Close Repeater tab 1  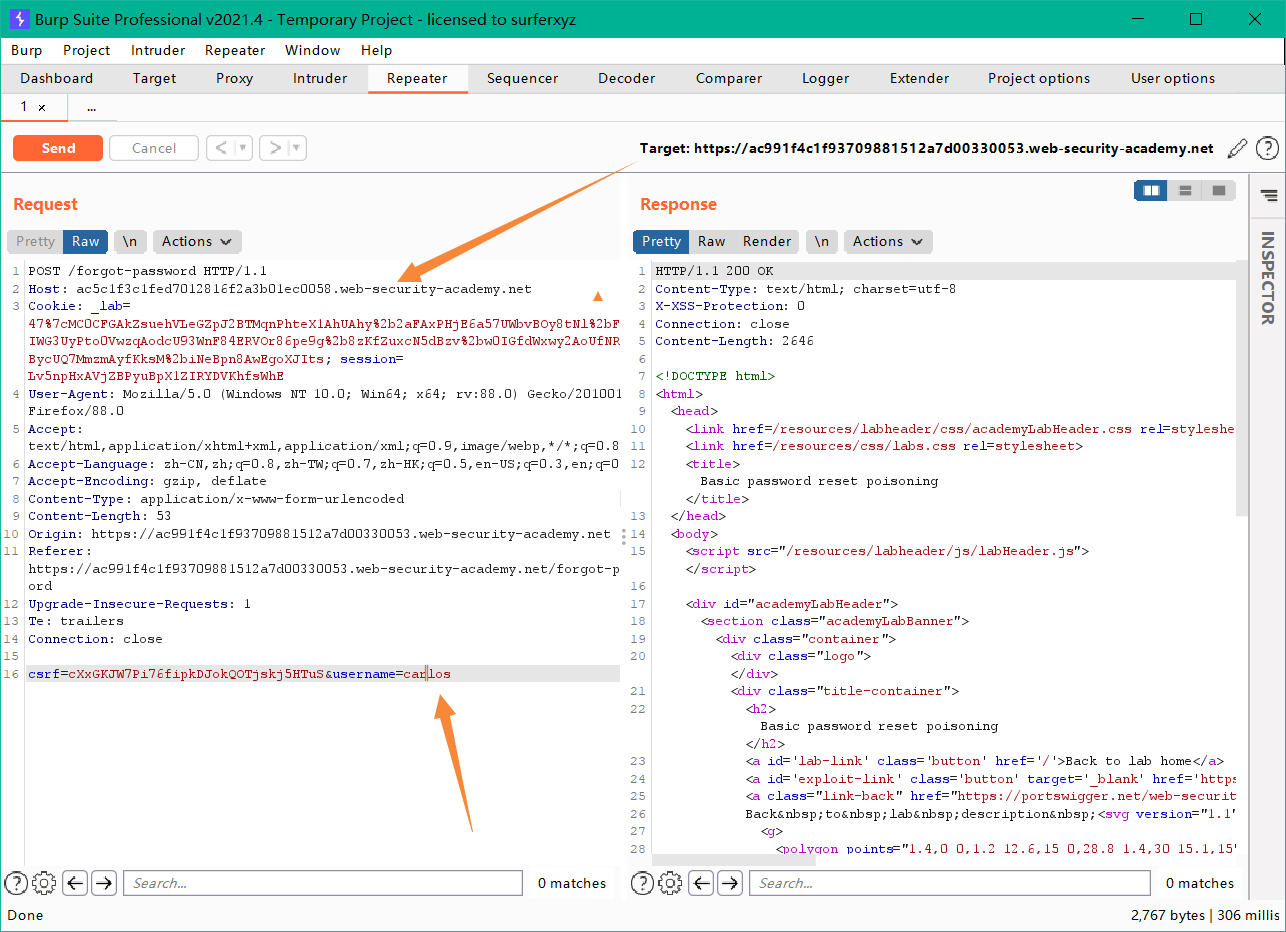point(42,107)
